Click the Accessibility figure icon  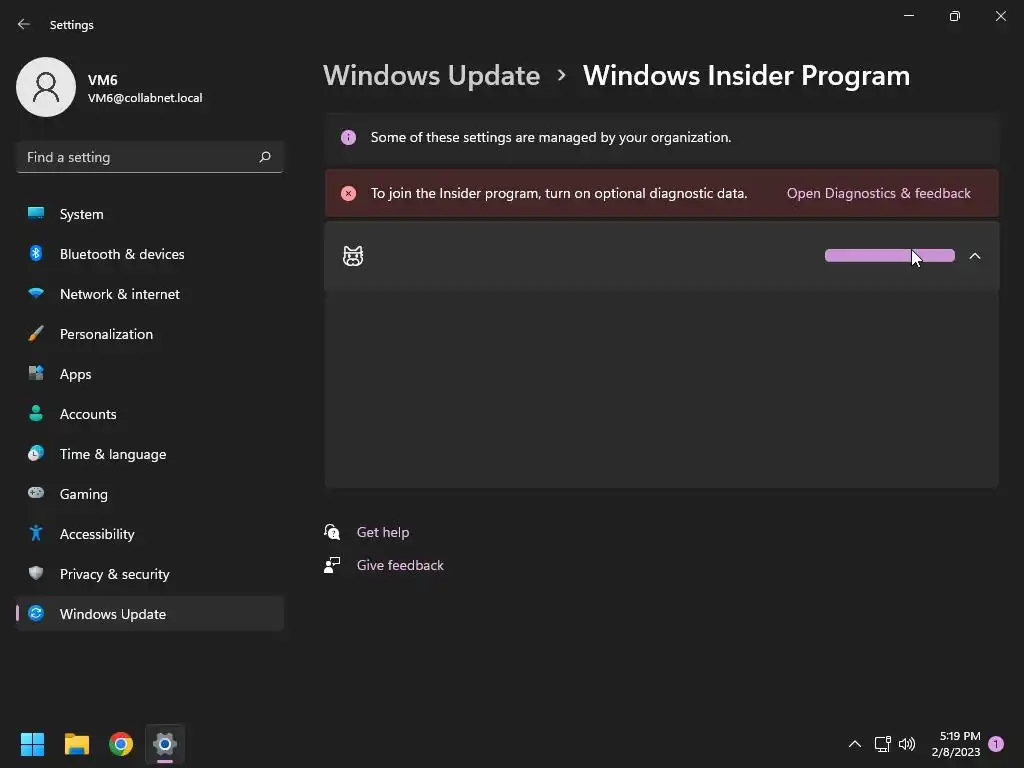tap(36, 534)
